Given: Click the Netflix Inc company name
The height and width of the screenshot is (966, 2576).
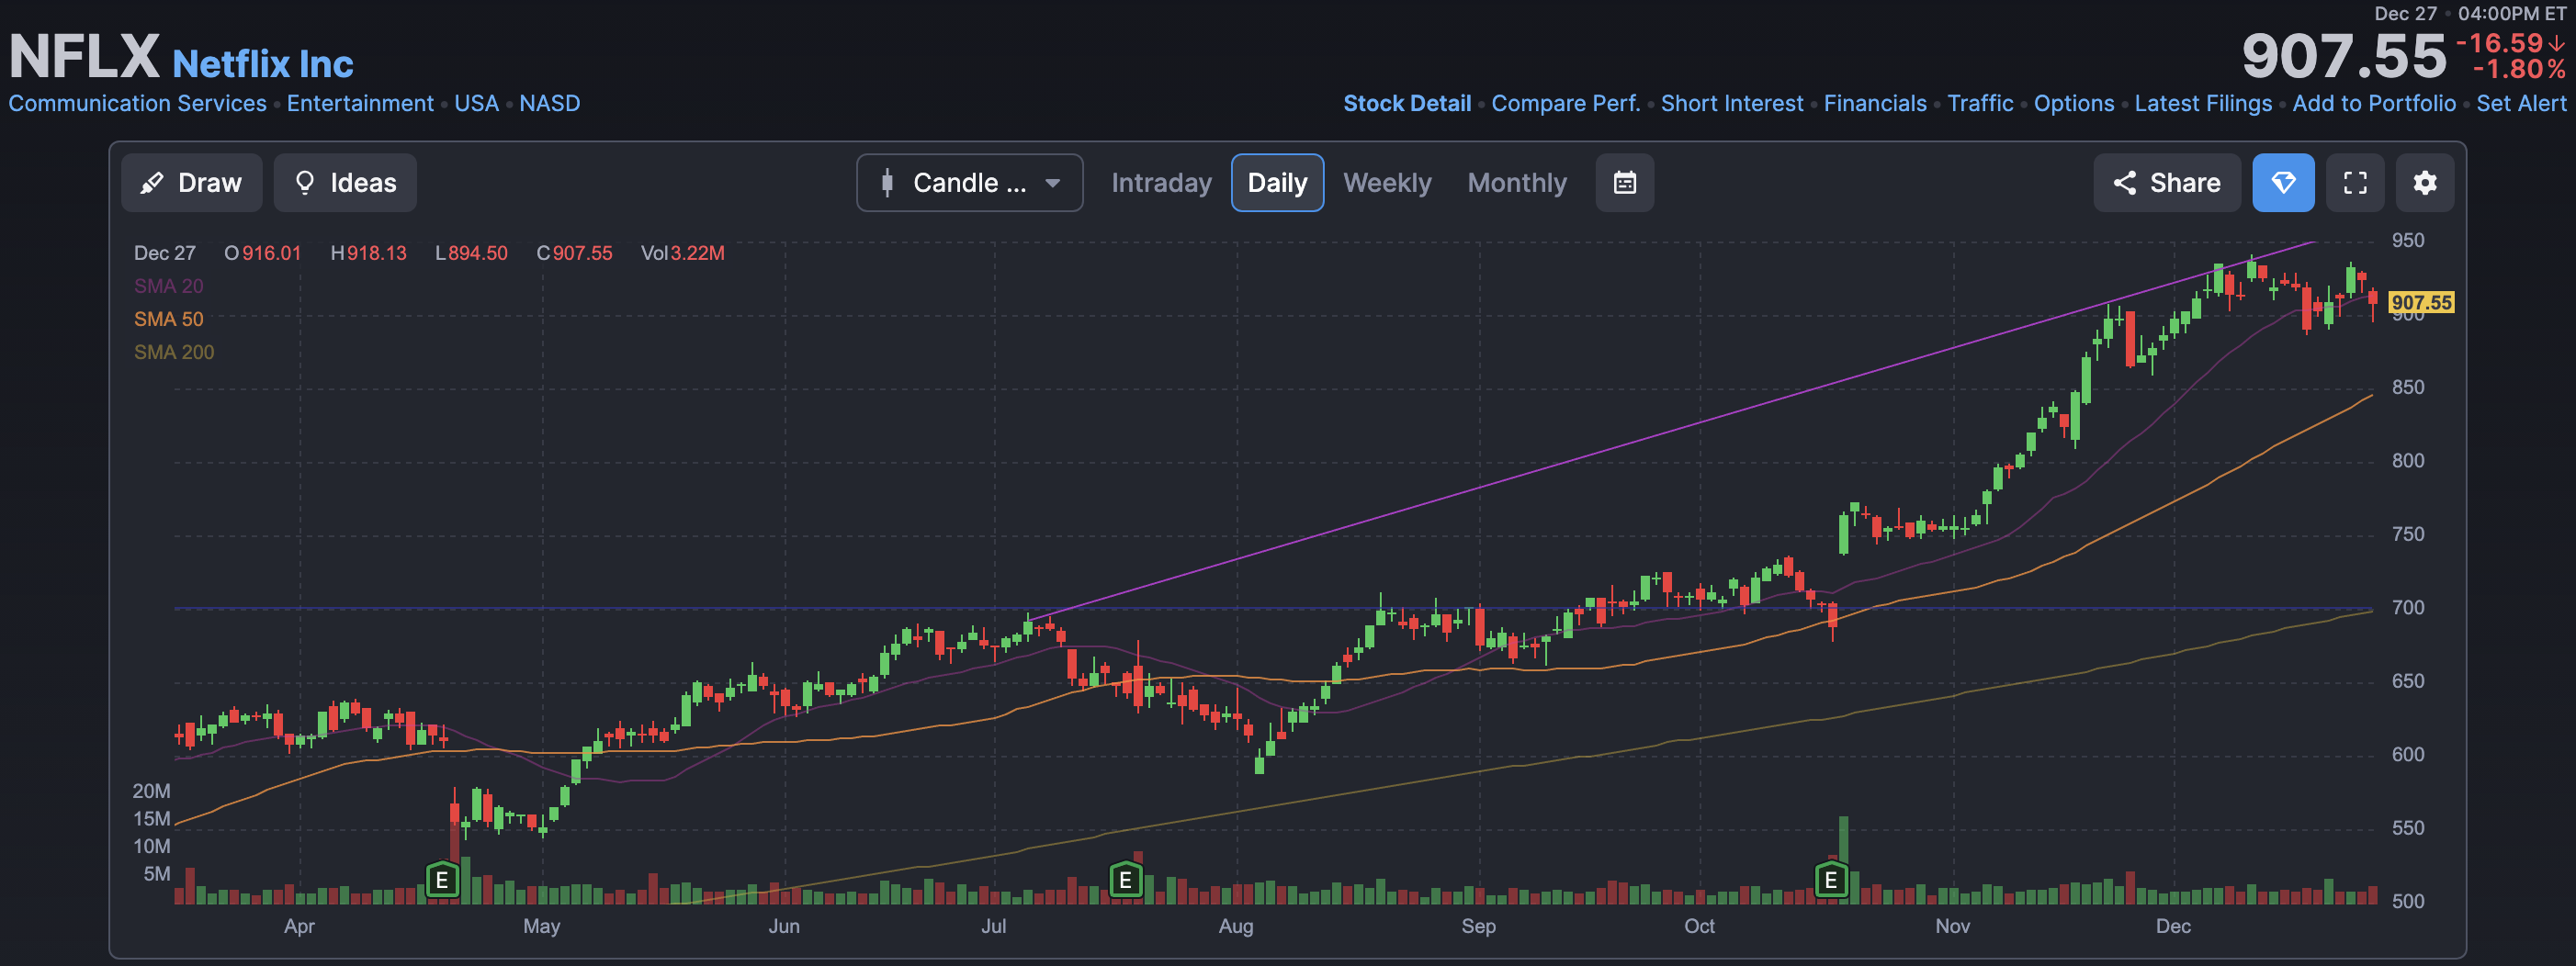Looking at the screenshot, I should click(263, 64).
